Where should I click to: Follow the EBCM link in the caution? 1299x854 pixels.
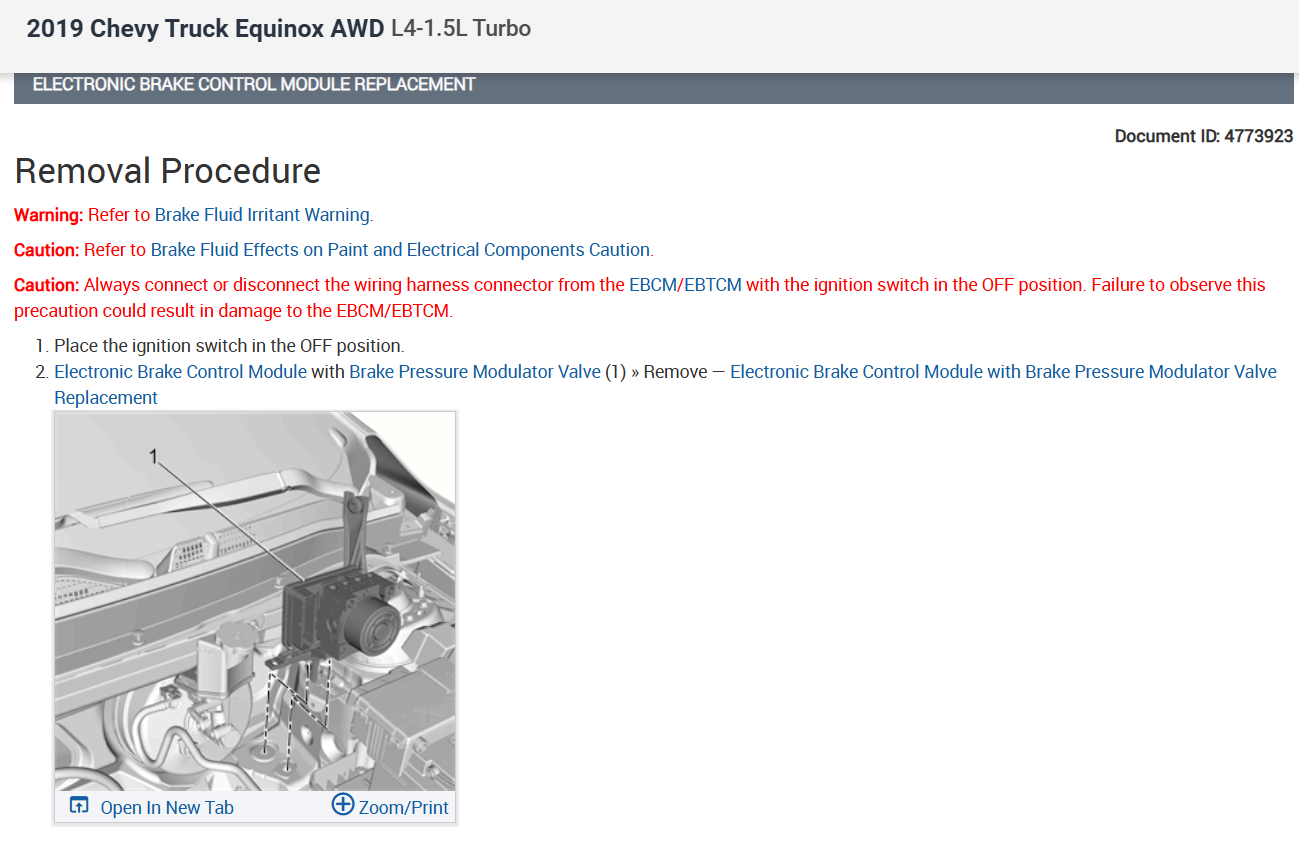point(653,284)
